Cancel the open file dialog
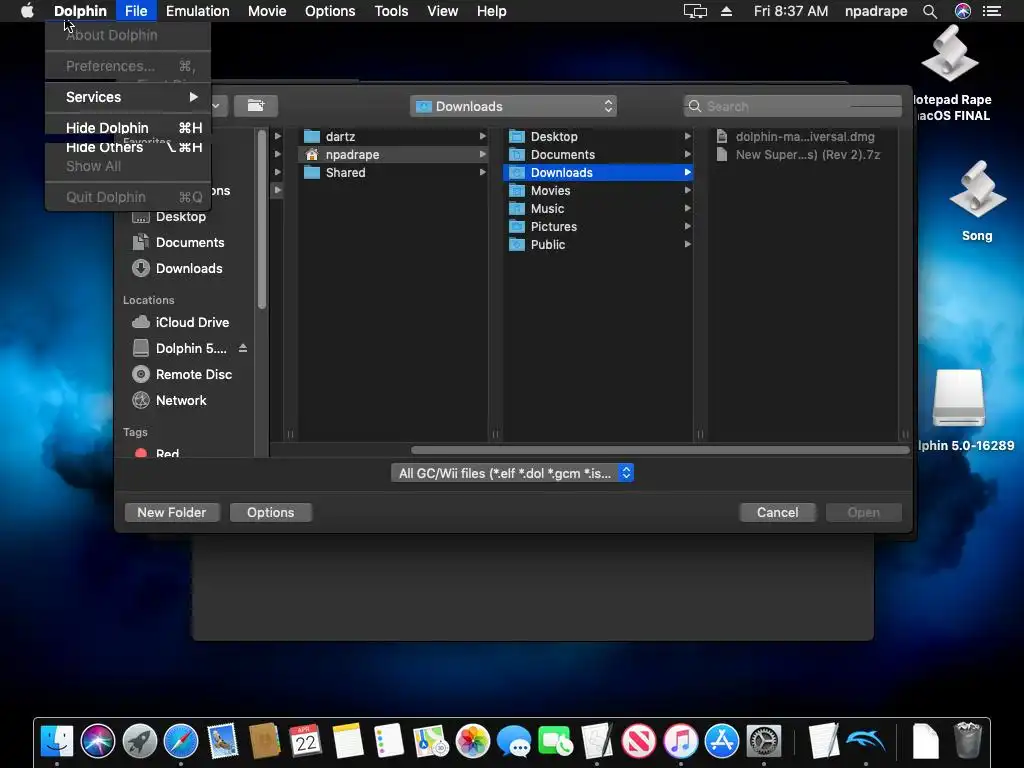This screenshot has width=1024, height=768. pyautogui.click(x=777, y=512)
